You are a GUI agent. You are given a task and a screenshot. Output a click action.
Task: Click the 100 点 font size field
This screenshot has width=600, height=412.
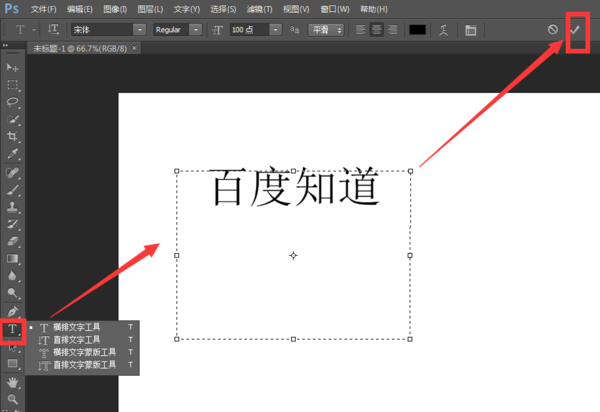(x=249, y=30)
